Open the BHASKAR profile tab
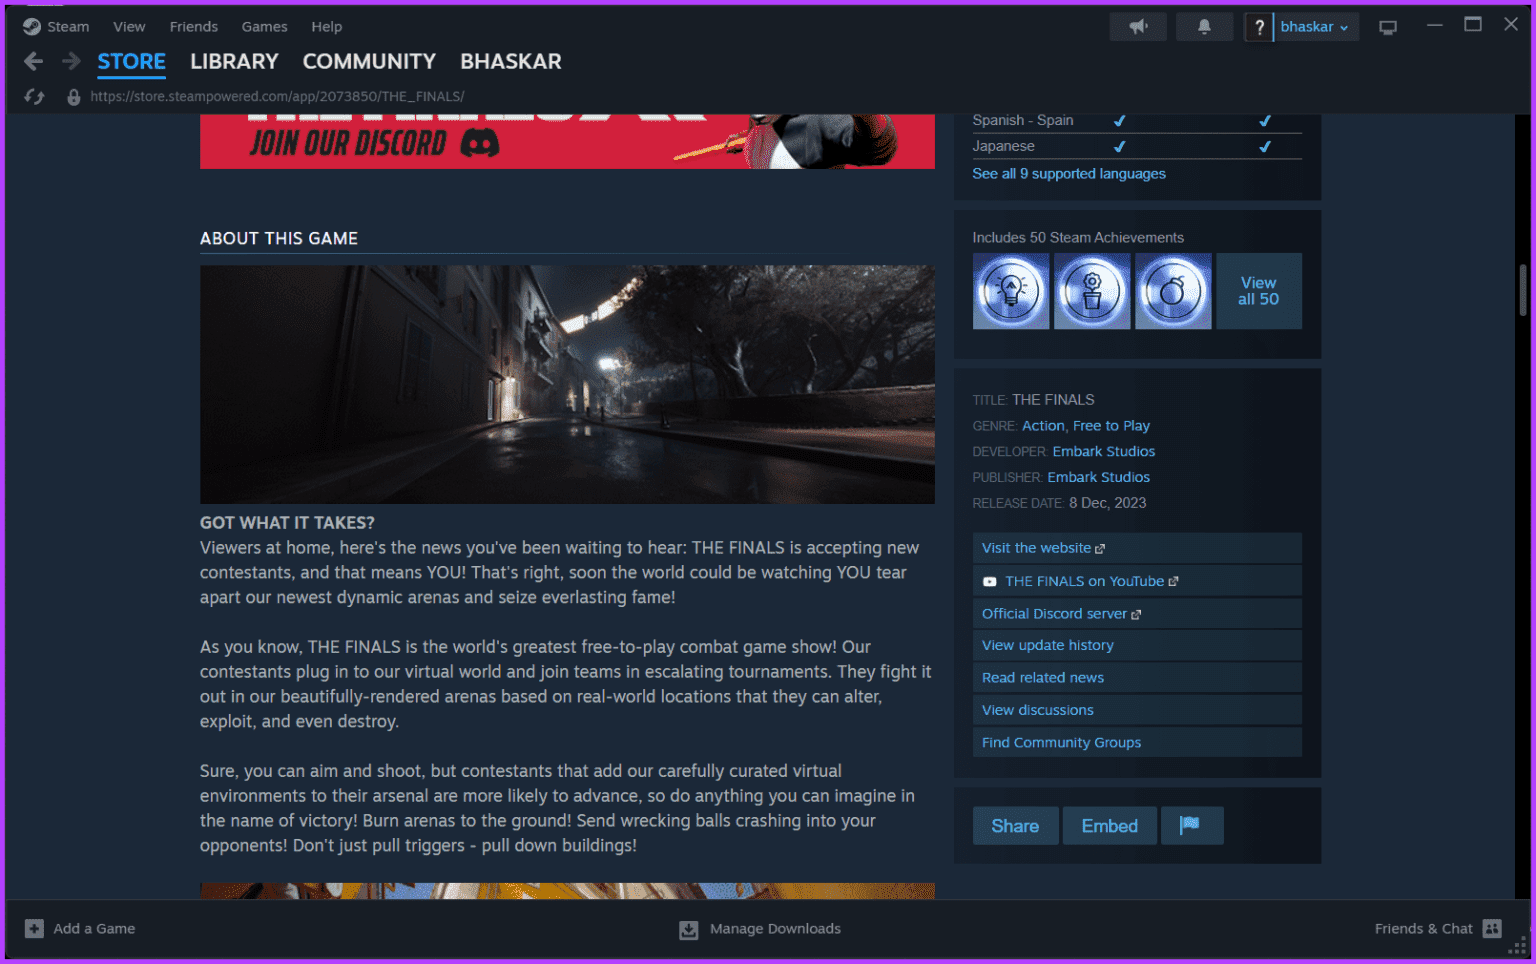 [511, 62]
